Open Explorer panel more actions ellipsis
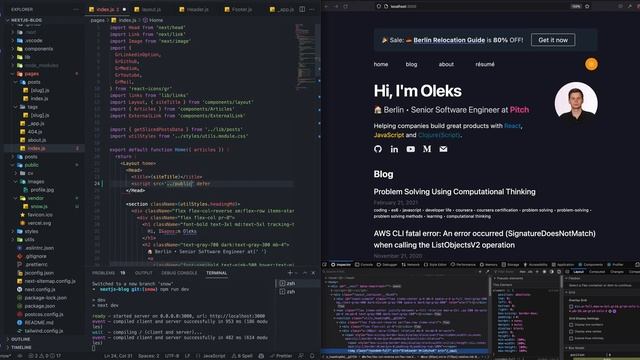Screen dimensions: 640x360 tap(76, 9)
